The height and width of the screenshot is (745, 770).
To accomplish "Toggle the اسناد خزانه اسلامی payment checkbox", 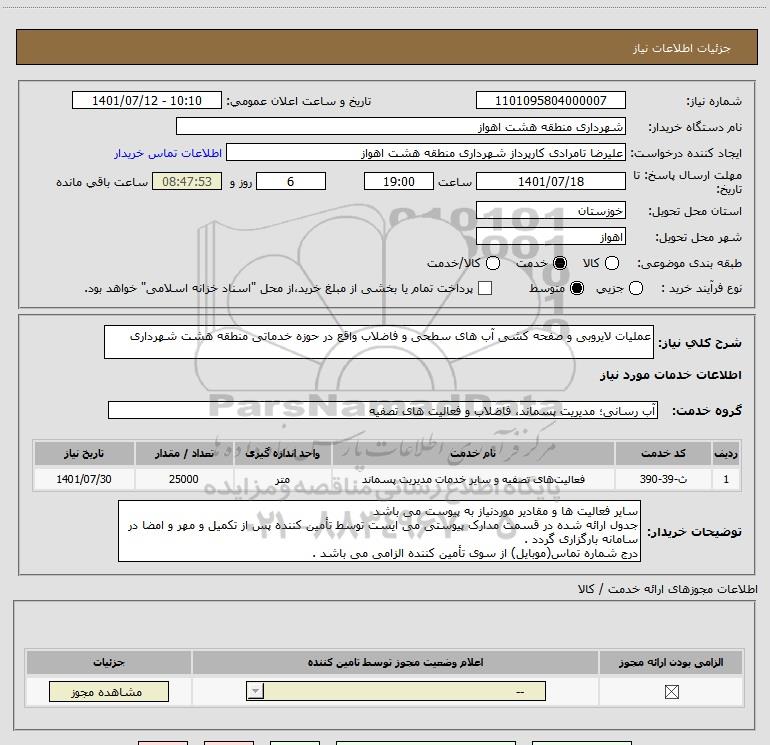I will pyautogui.click(x=485, y=288).
